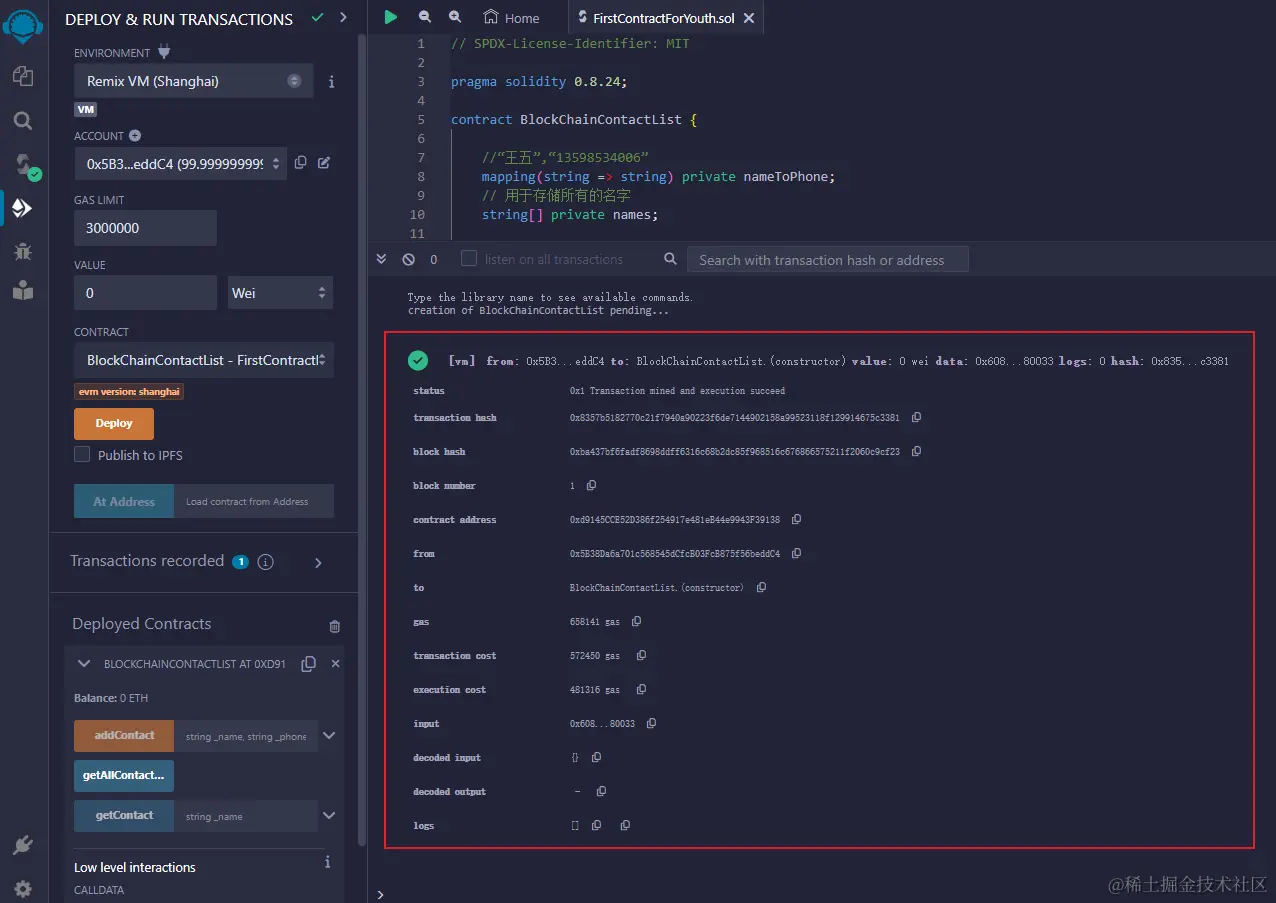This screenshot has width=1276, height=903.
Task: Copy the deployed contract address icon
Action: tap(309, 664)
